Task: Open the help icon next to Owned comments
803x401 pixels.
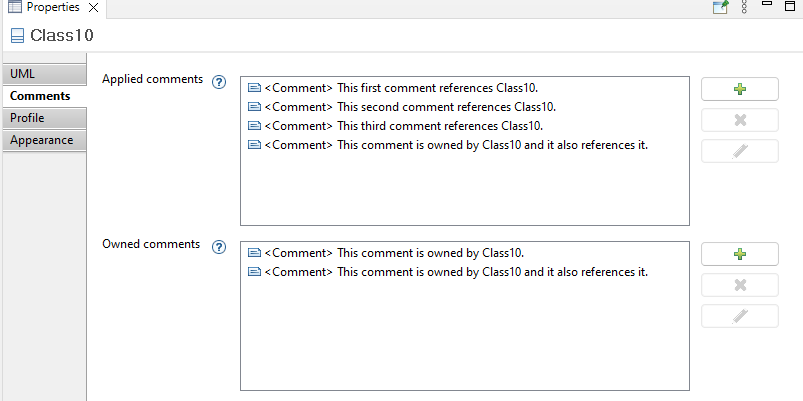Action: (x=219, y=247)
